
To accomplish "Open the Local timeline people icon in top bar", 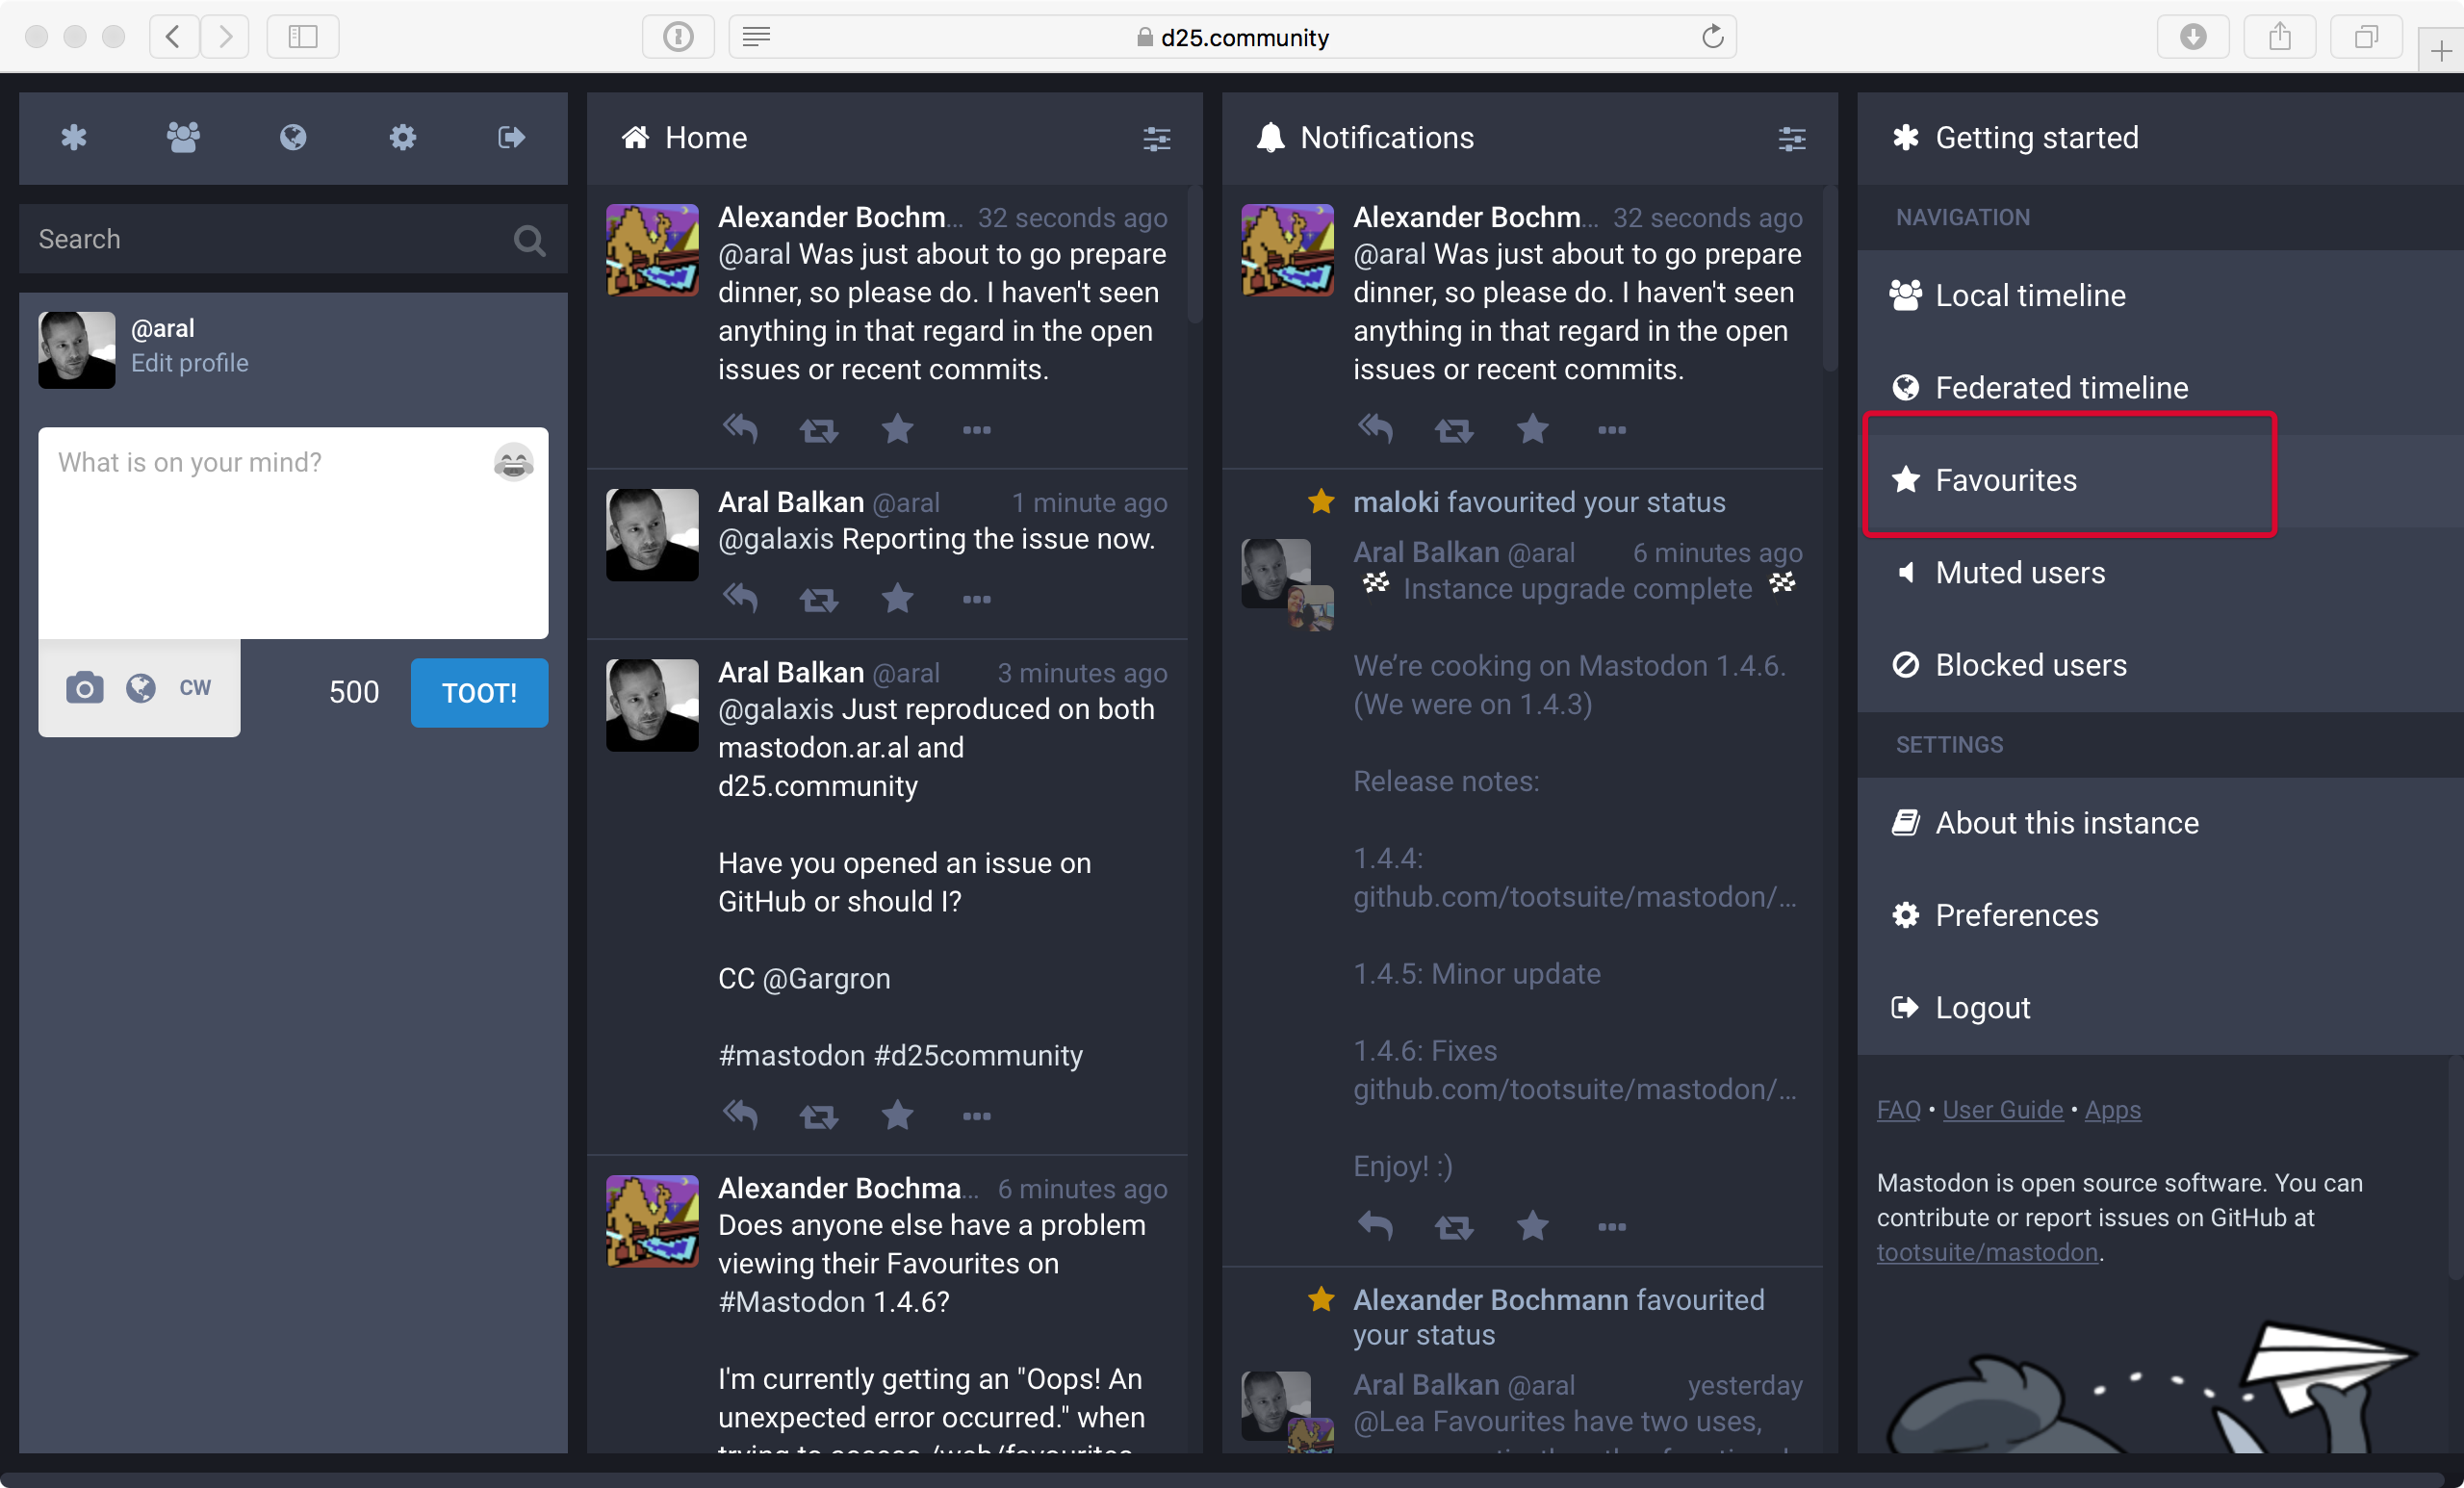I will click(x=183, y=137).
